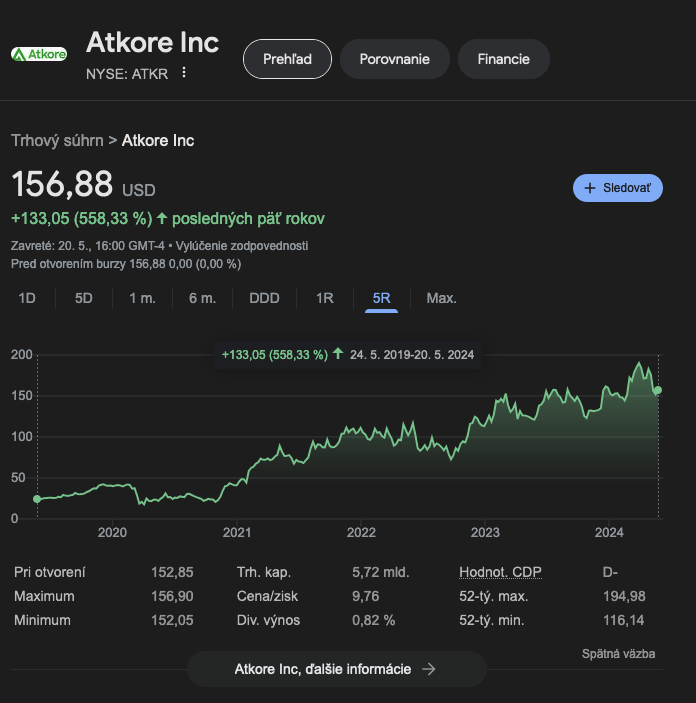Click the plus icon on the Sledovať button
This screenshot has width=696, height=703.
tap(590, 188)
